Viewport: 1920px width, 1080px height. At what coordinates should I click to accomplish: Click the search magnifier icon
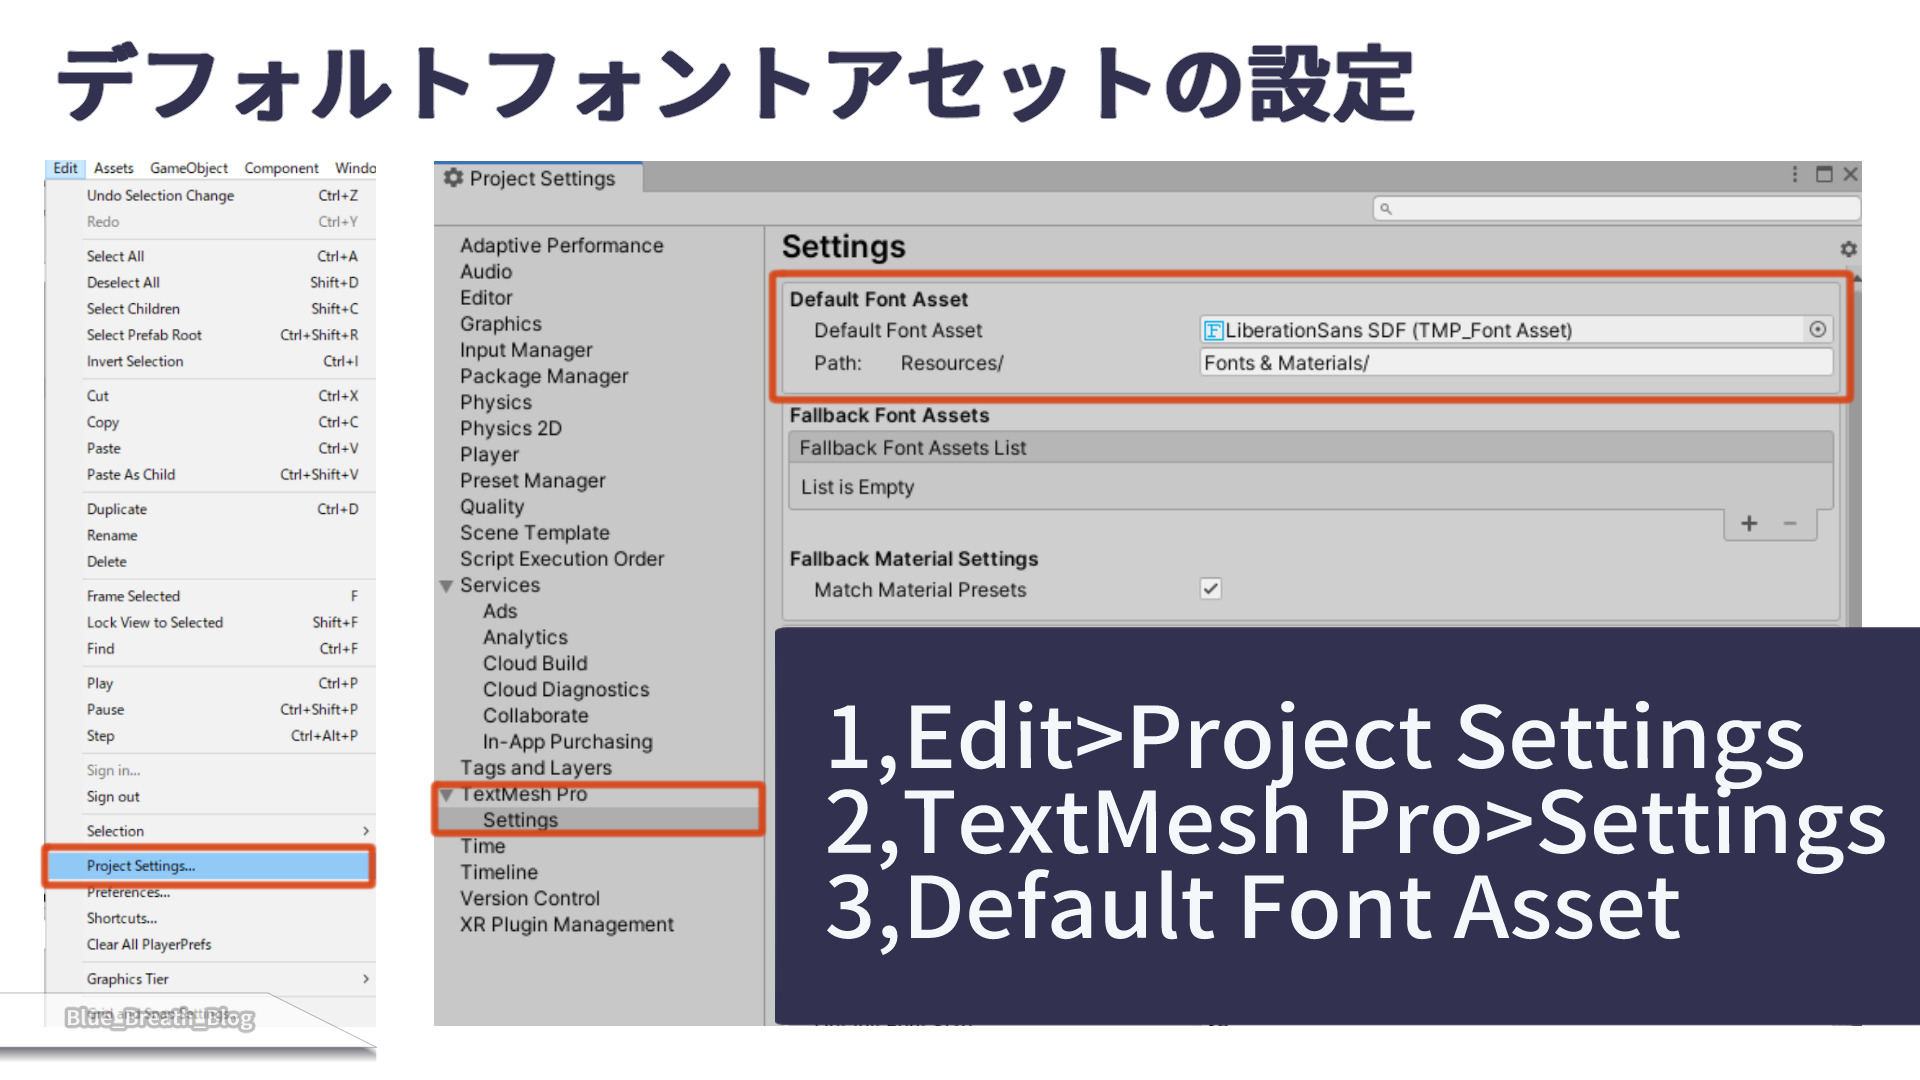[1386, 209]
